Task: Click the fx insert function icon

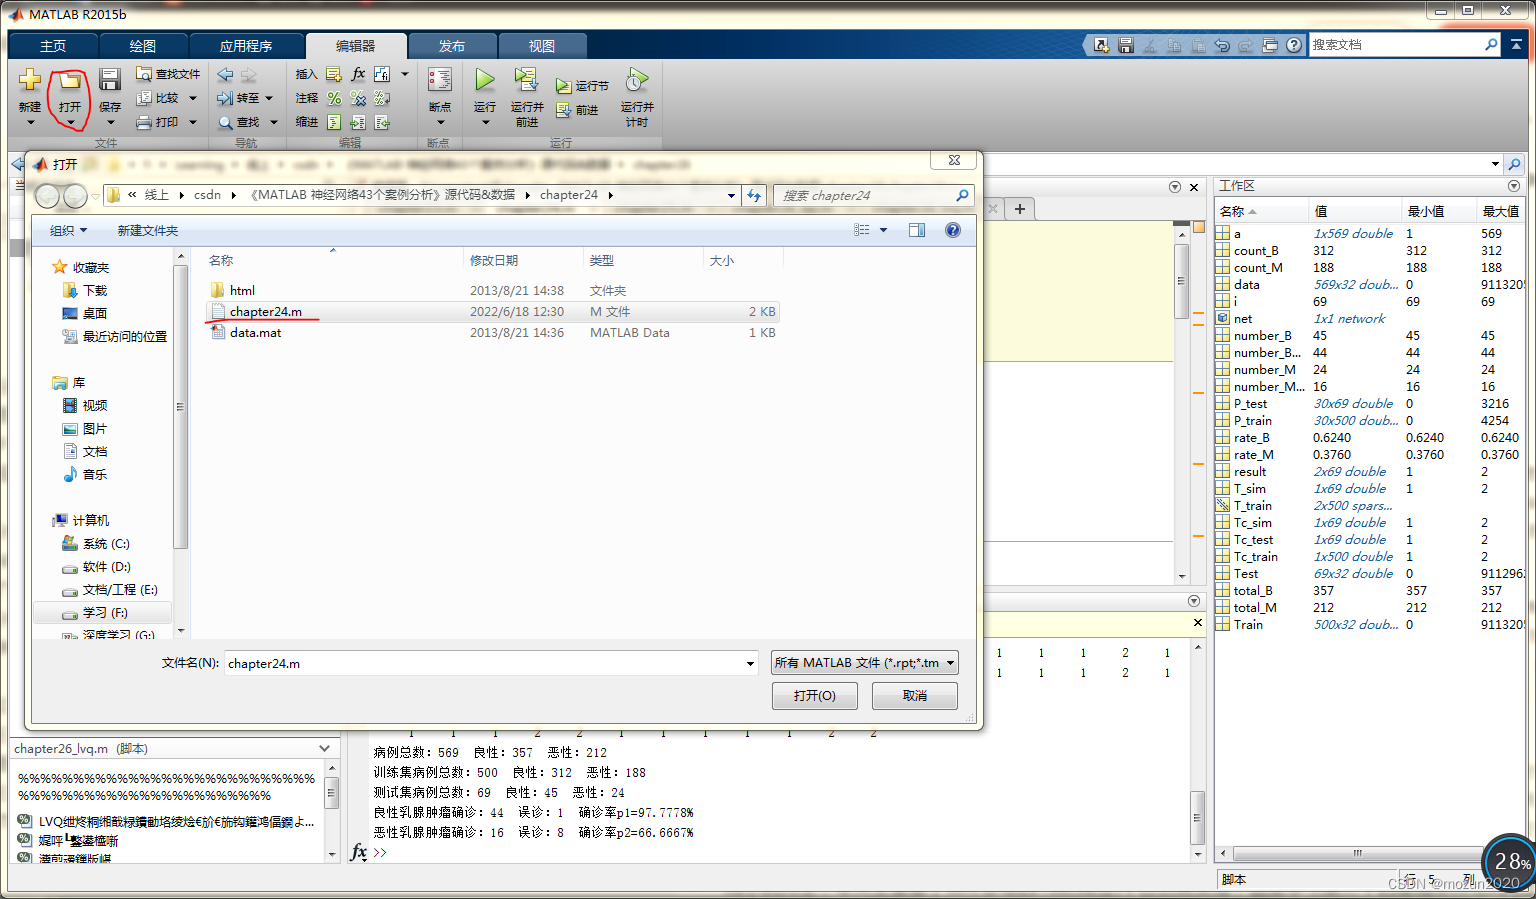Action: pos(358,74)
